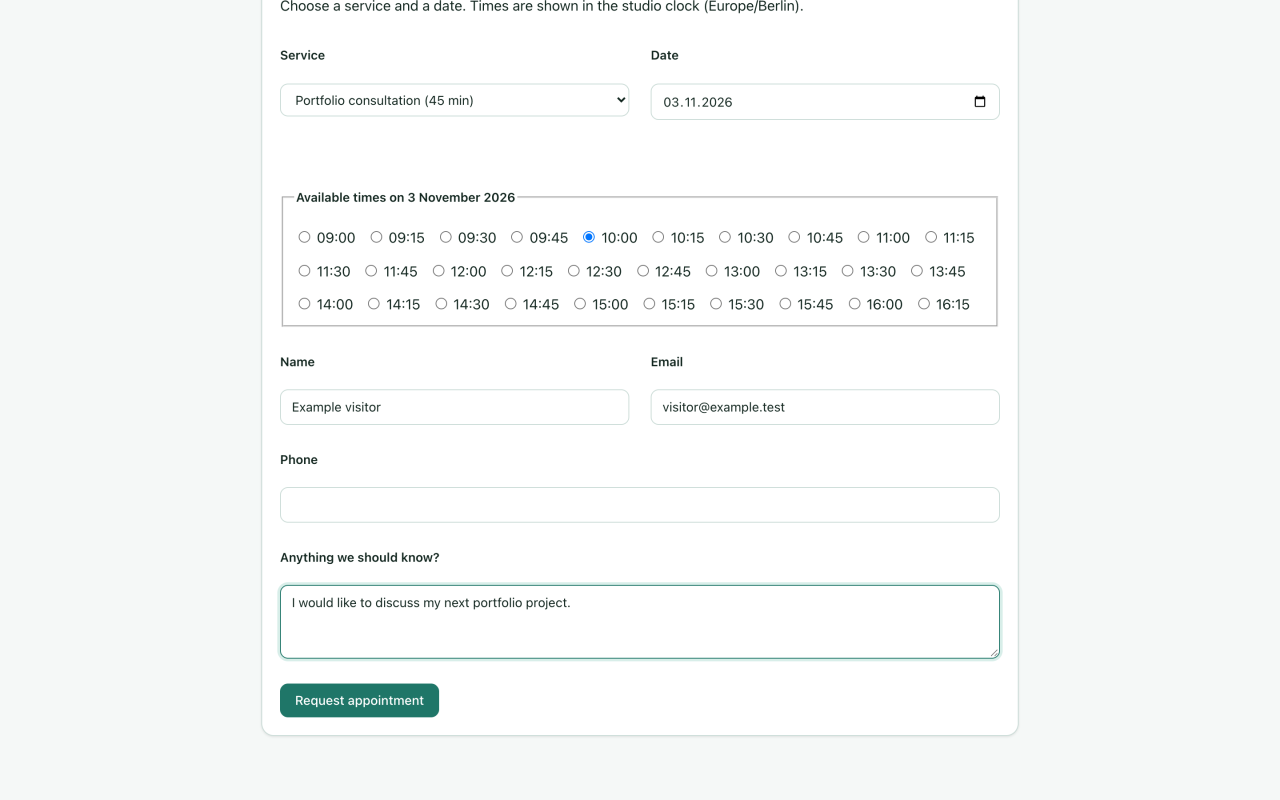Pick the 10:45 radio button
This screenshot has height=800, width=1280.
coord(794,237)
